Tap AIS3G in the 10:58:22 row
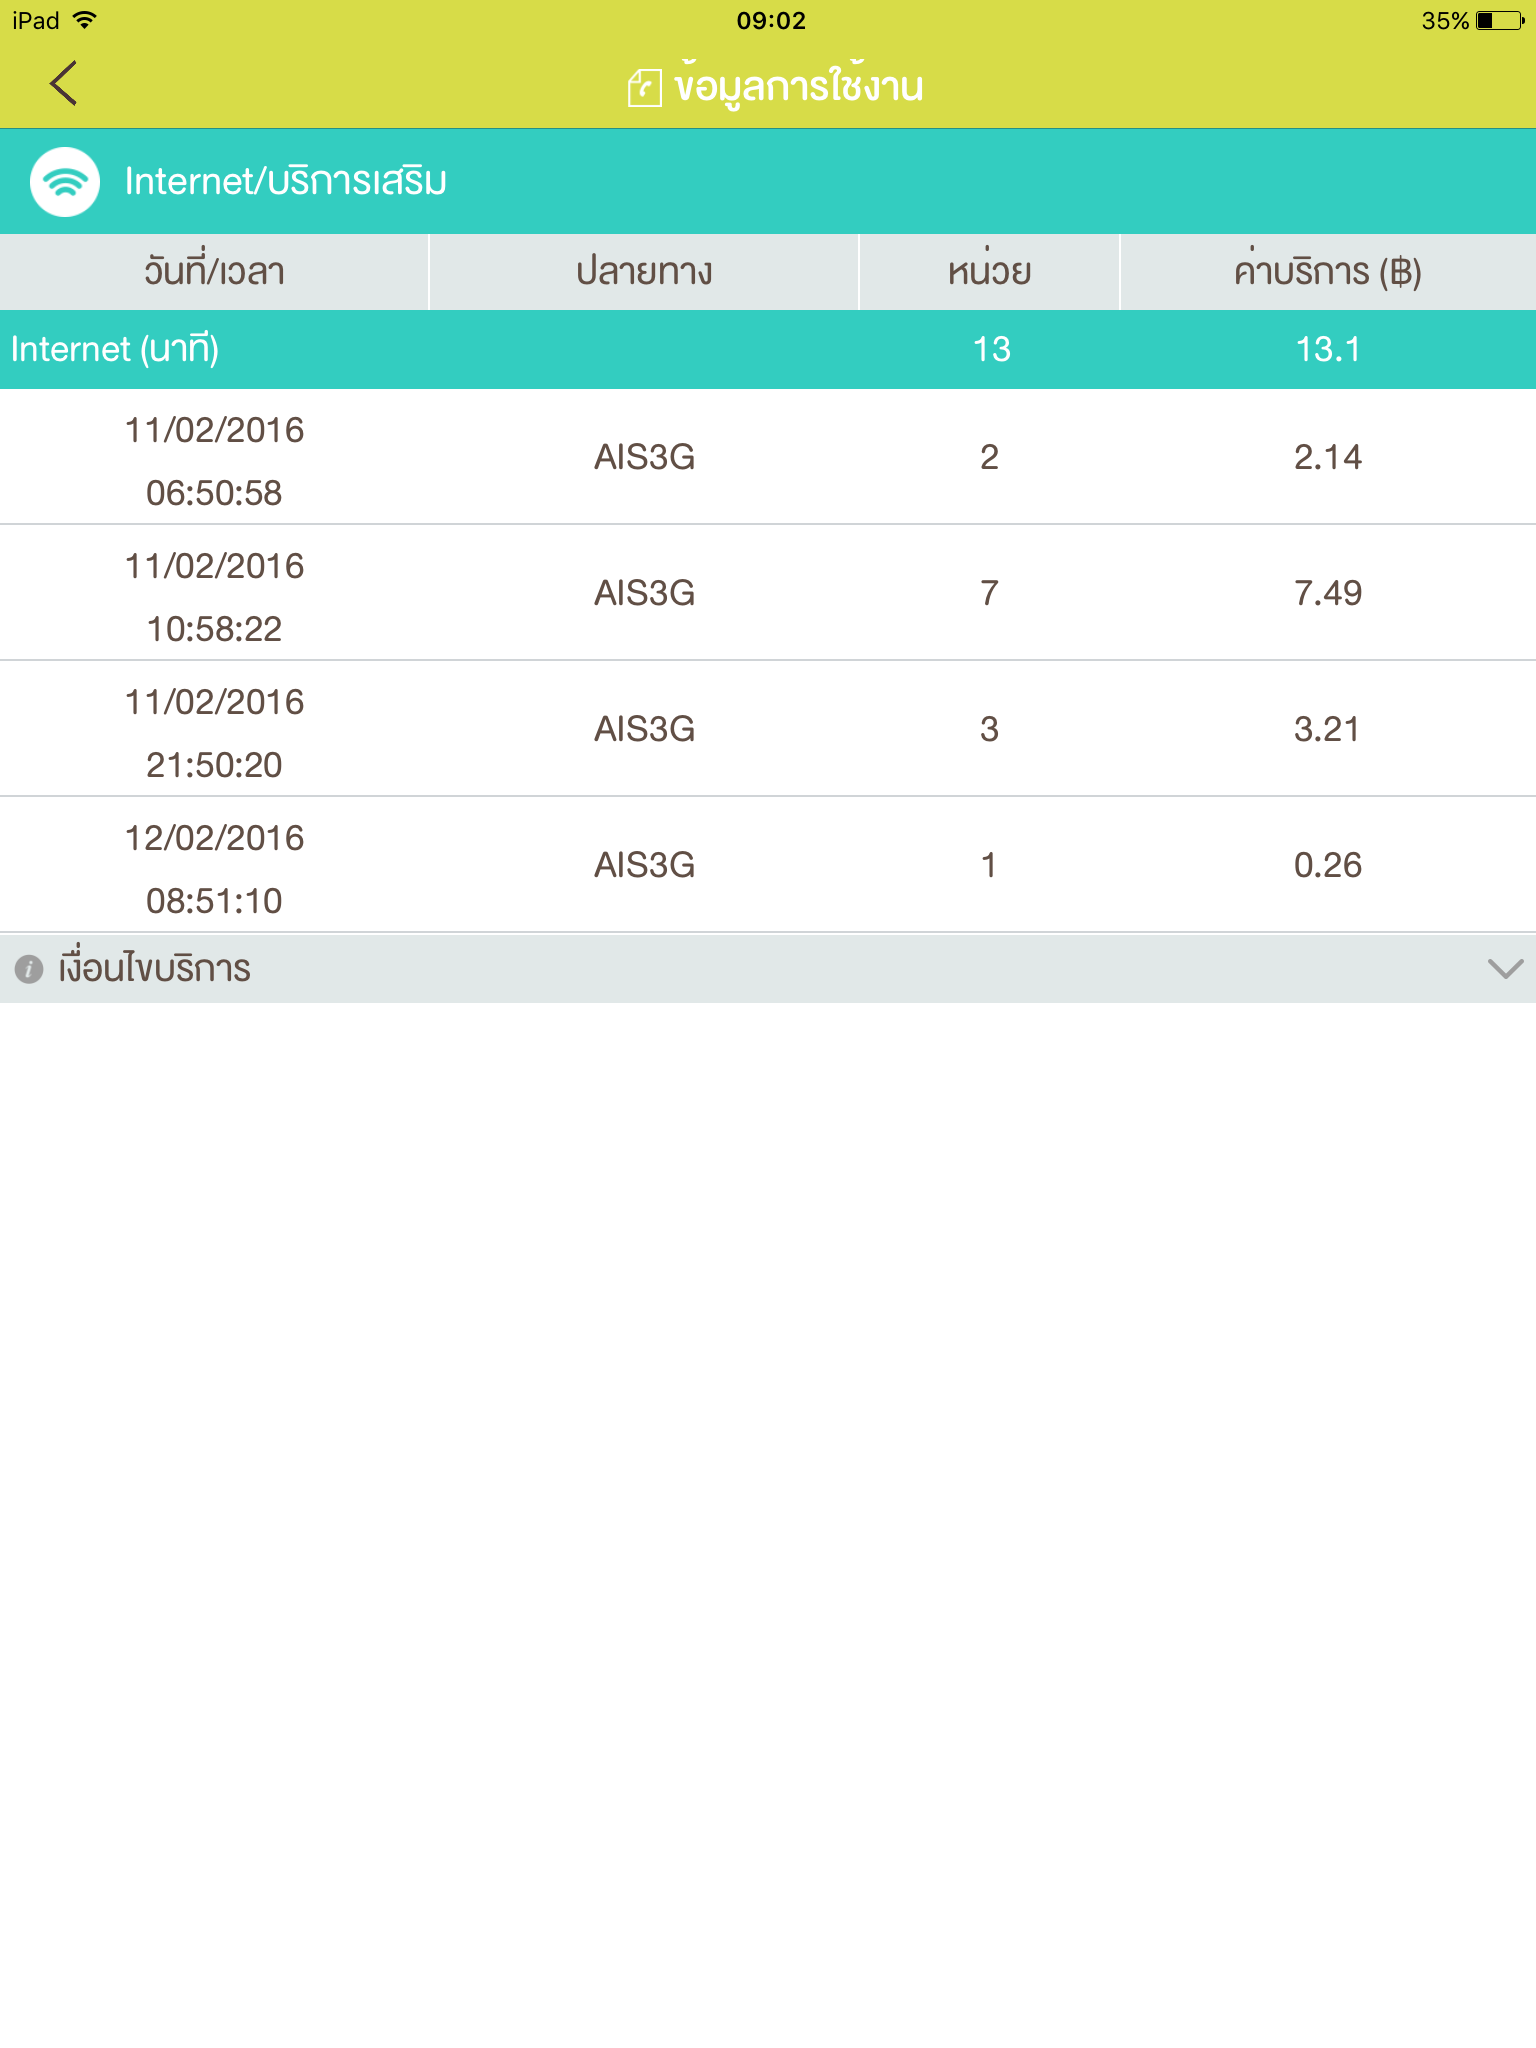The height and width of the screenshot is (2048, 1536). (x=644, y=593)
